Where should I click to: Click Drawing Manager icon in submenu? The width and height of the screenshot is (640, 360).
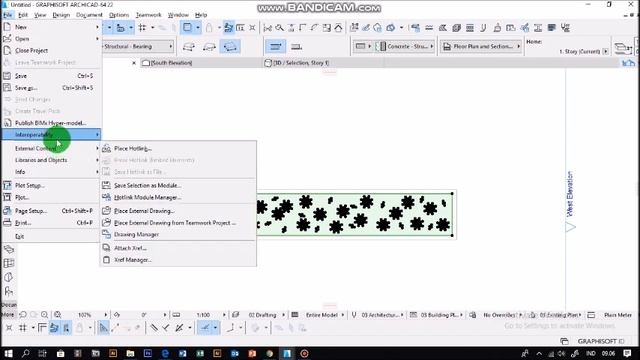(107, 234)
